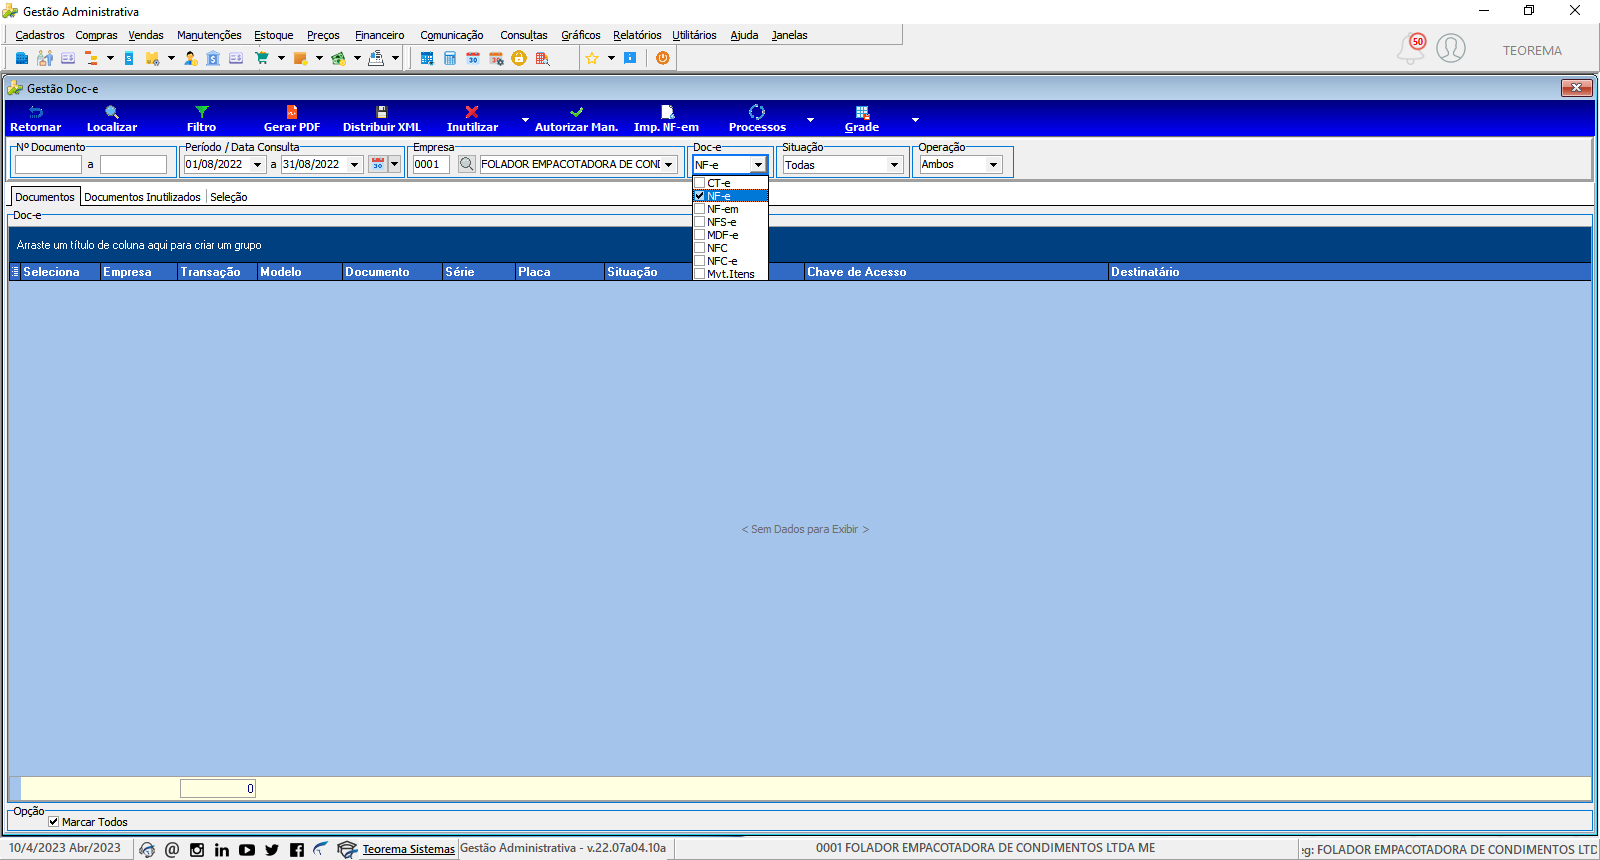The image size is (1600, 860).
Task: Open the Operação Ambos dropdown
Action: click(994, 165)
